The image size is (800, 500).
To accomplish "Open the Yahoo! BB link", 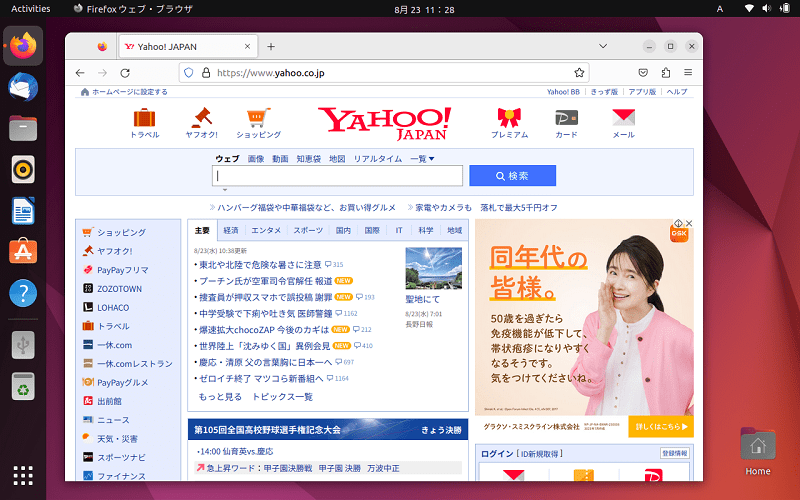I will pos(563,92).
